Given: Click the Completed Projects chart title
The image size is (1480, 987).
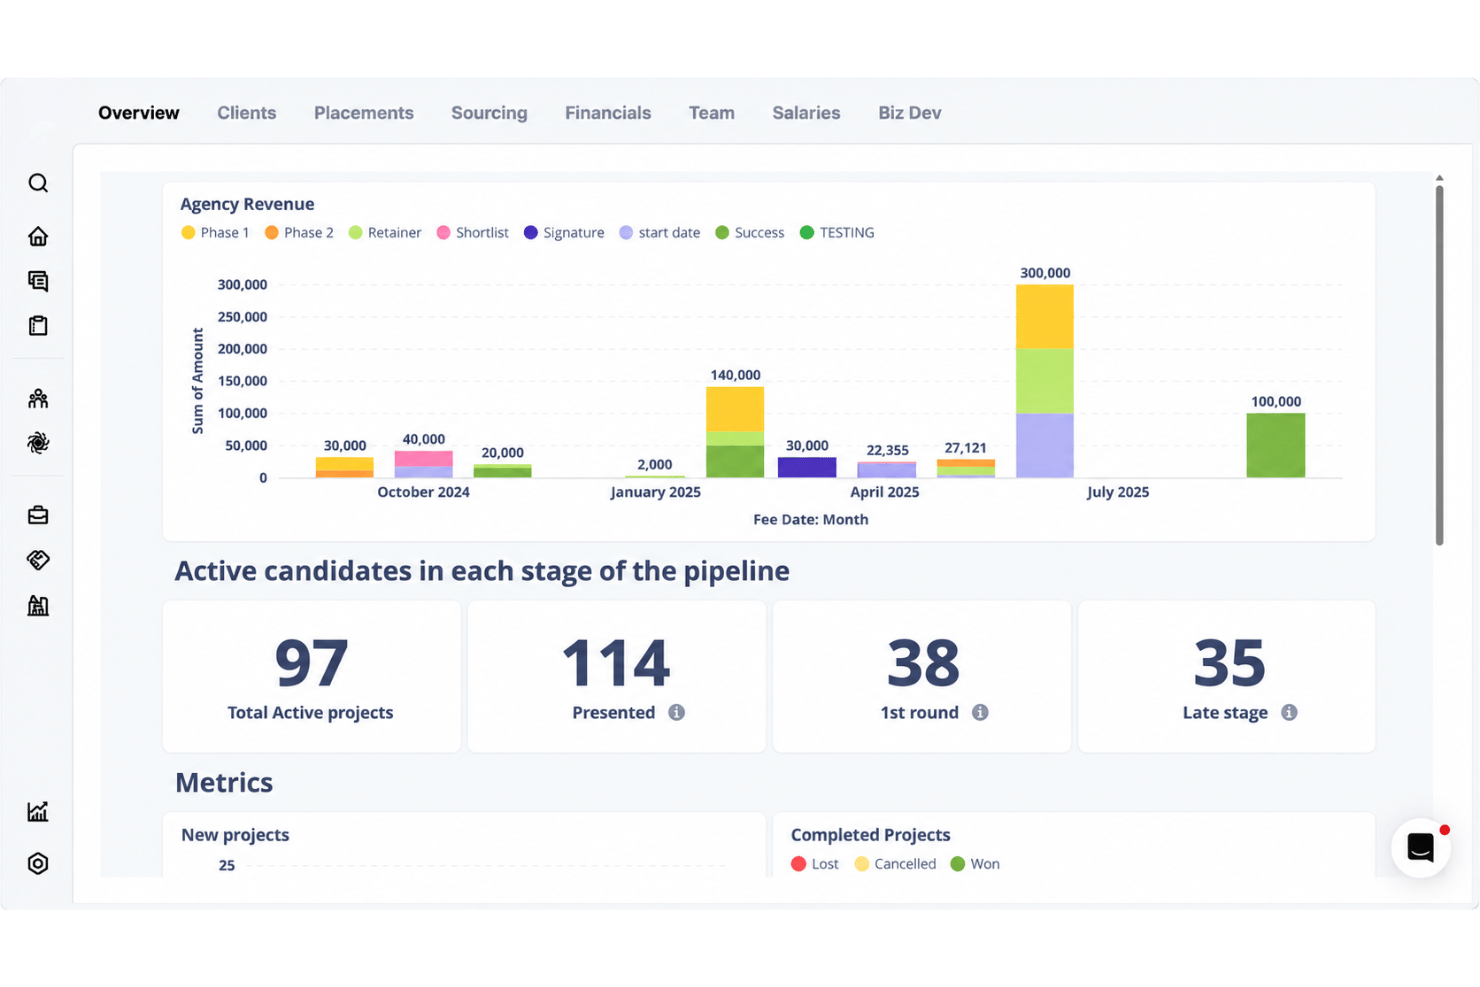Looking at the screenshot, I should tap(871, 835).
